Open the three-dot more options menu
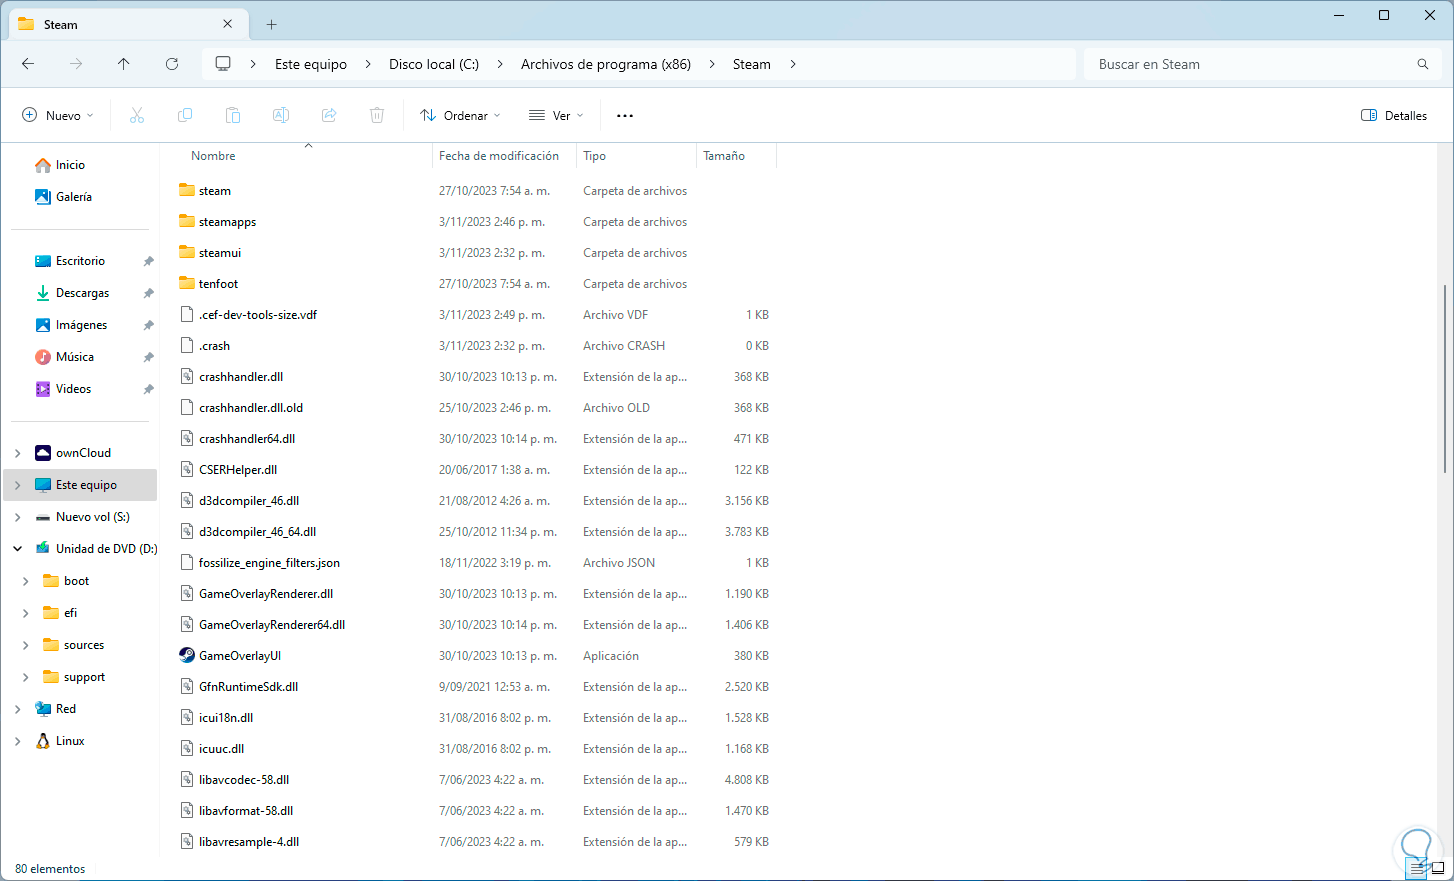The image size is (1454, 881). 625,116
